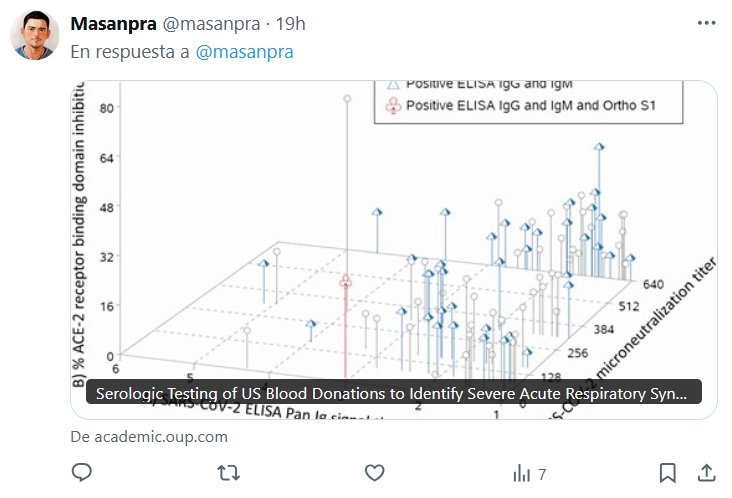Open the Serologic Testing of US Blood Donations title
732x498 pixels.
394,393
